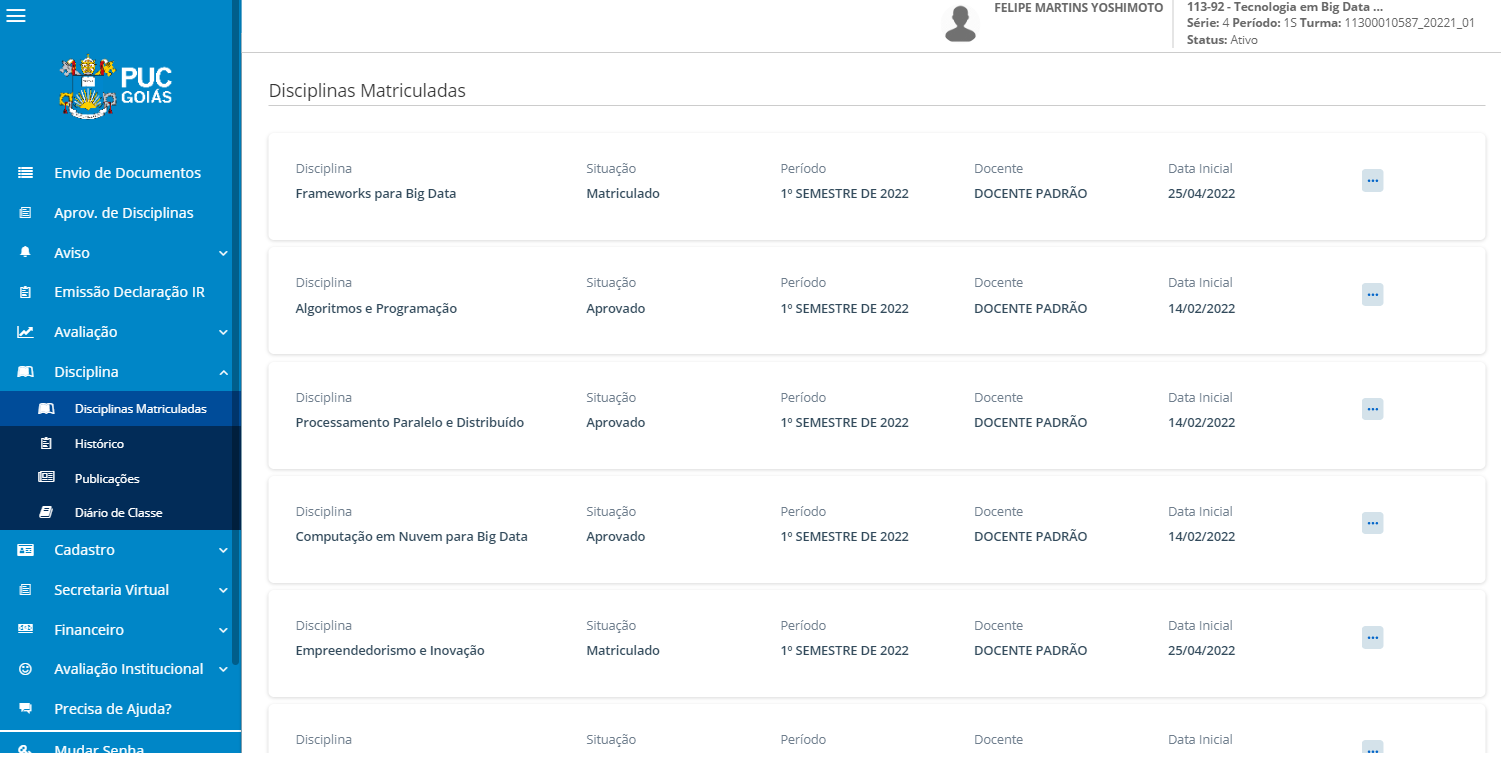This screenshot has height=763, width=1501.
Task: Expand the Aviso submenu chevron
Action: (223, 254)
